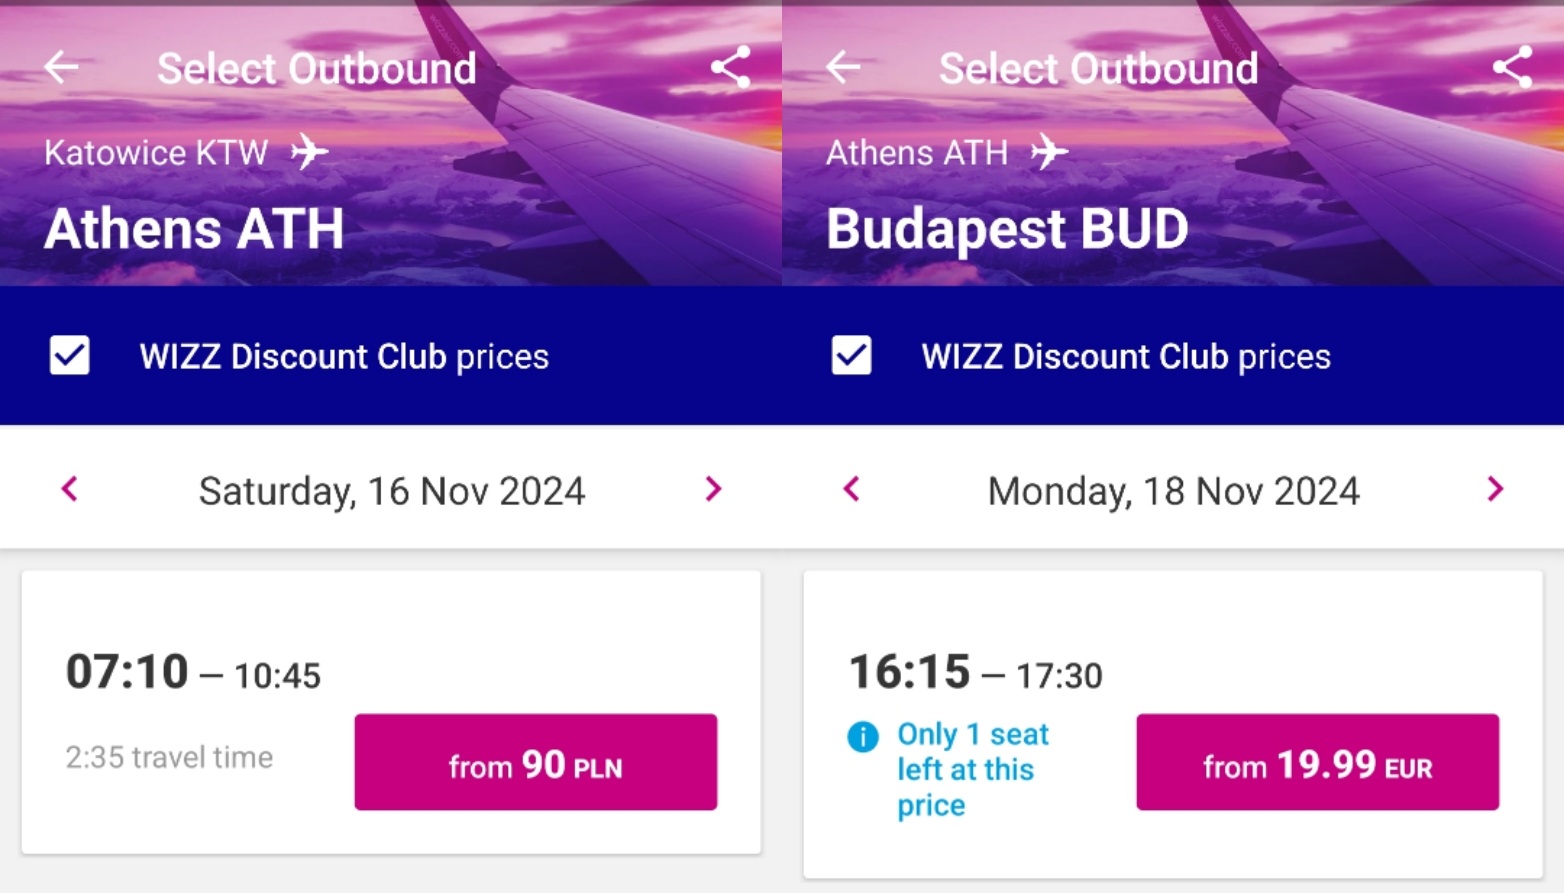Share the Katowice to Athens flight
This screenshot has width=1564, height=893.
[730, 67]
